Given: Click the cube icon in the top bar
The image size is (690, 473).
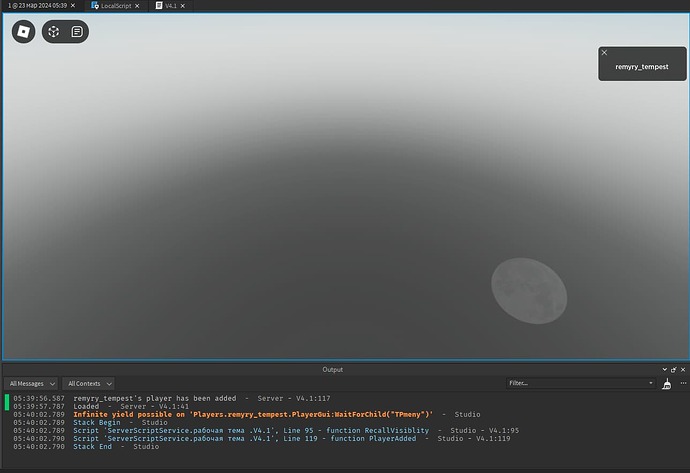Looking at the screenshot, I should (53, 32).
